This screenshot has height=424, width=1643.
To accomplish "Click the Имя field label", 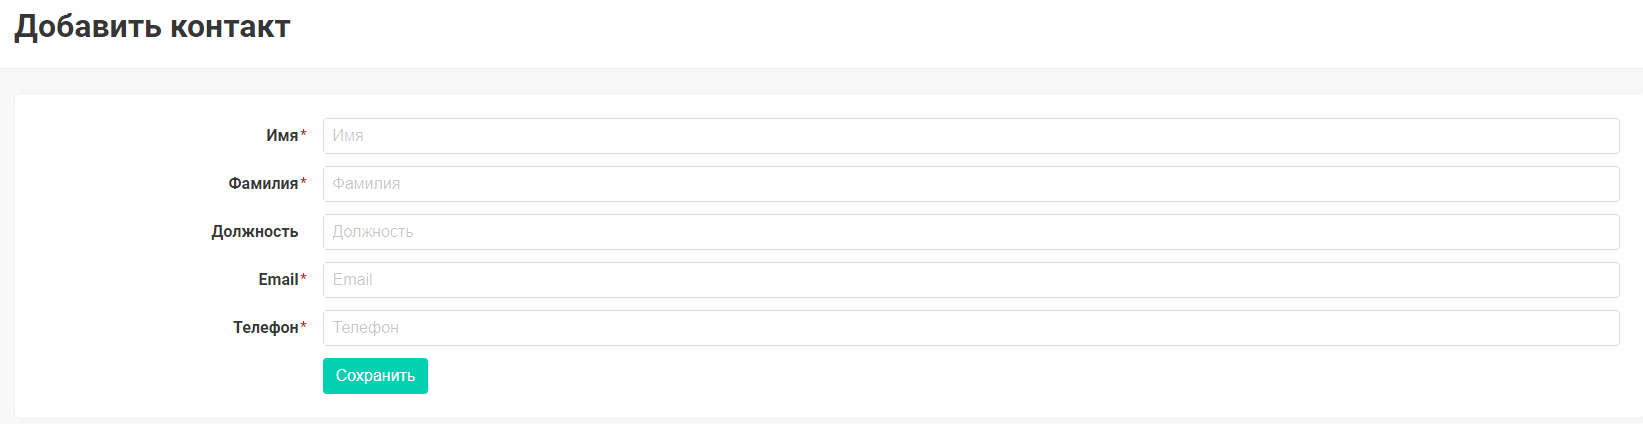I will [x=282, y=136].
